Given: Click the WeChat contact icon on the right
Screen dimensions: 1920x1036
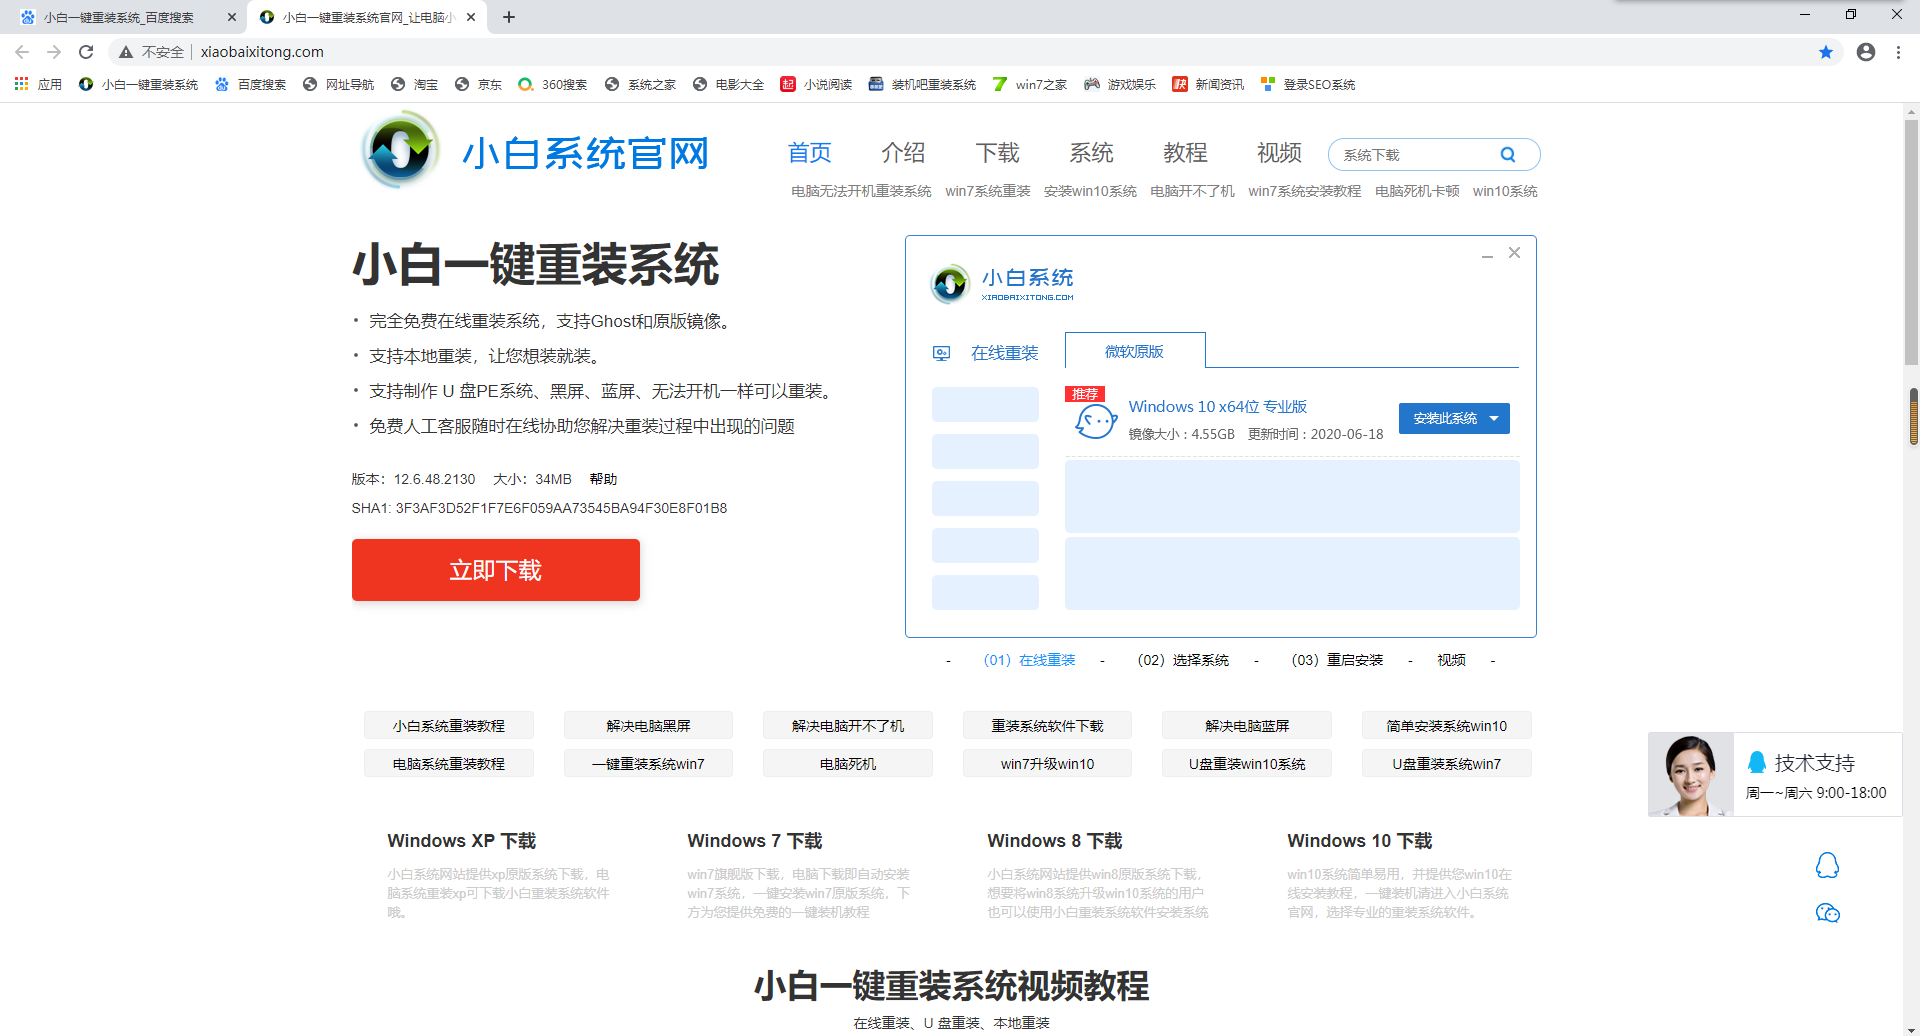Looking at the screenshot, I should [x=1827, y=913].
